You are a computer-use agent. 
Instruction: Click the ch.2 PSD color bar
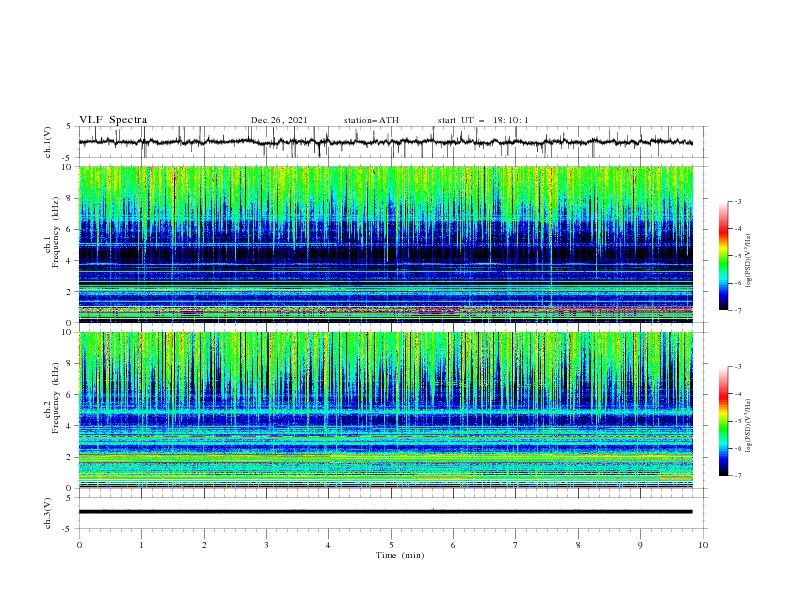tap(724, 421)
